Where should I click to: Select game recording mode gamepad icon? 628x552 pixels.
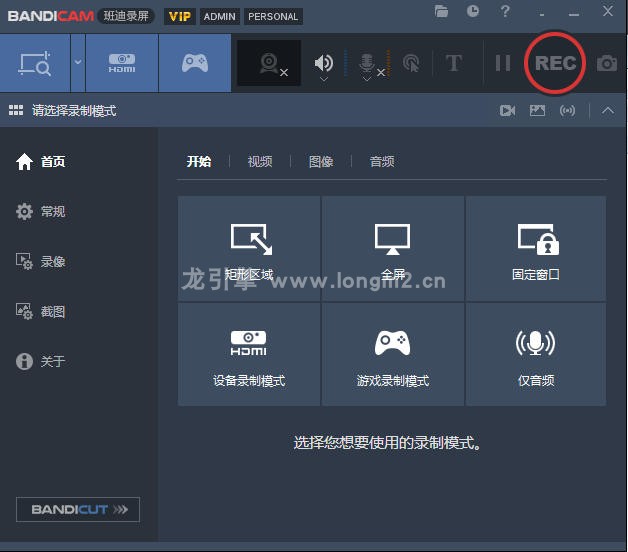pos(195,63)
